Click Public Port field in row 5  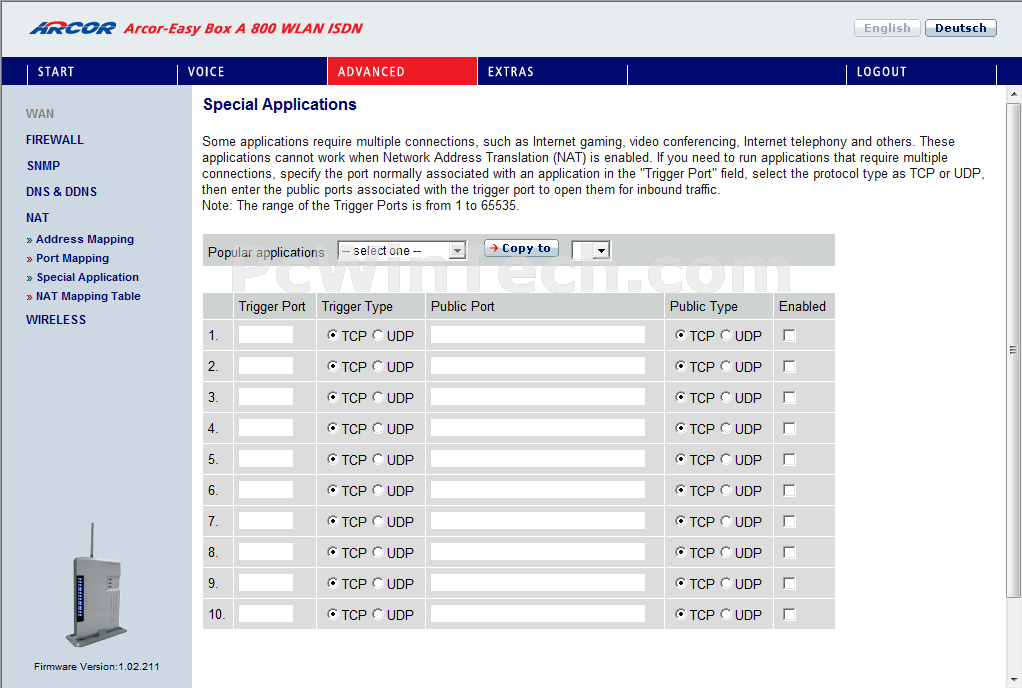point(538,459)
